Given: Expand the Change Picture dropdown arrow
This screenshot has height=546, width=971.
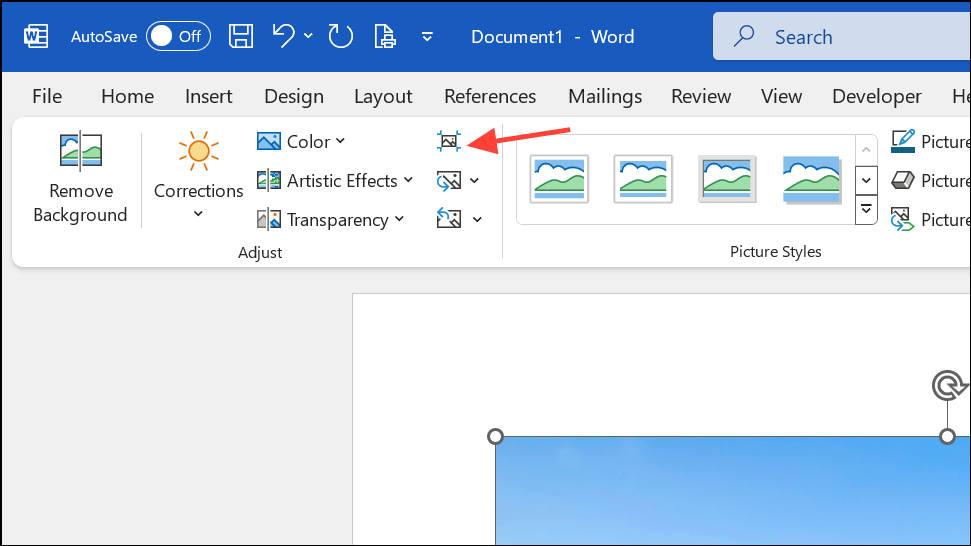Looking at the screenshot, I should pos(475,181).
